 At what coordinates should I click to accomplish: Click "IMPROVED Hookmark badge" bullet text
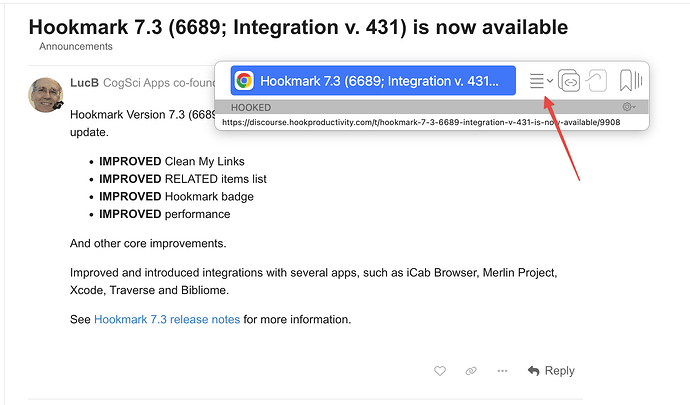click(176, 196)
